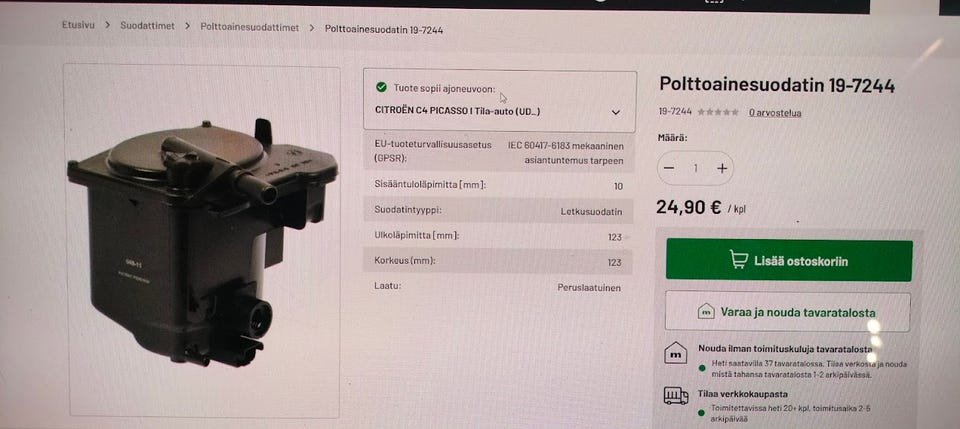Click the shopping cart icon on green button
Screen dimensions: 960x429
pyautogui.click(x=739, y=259)
